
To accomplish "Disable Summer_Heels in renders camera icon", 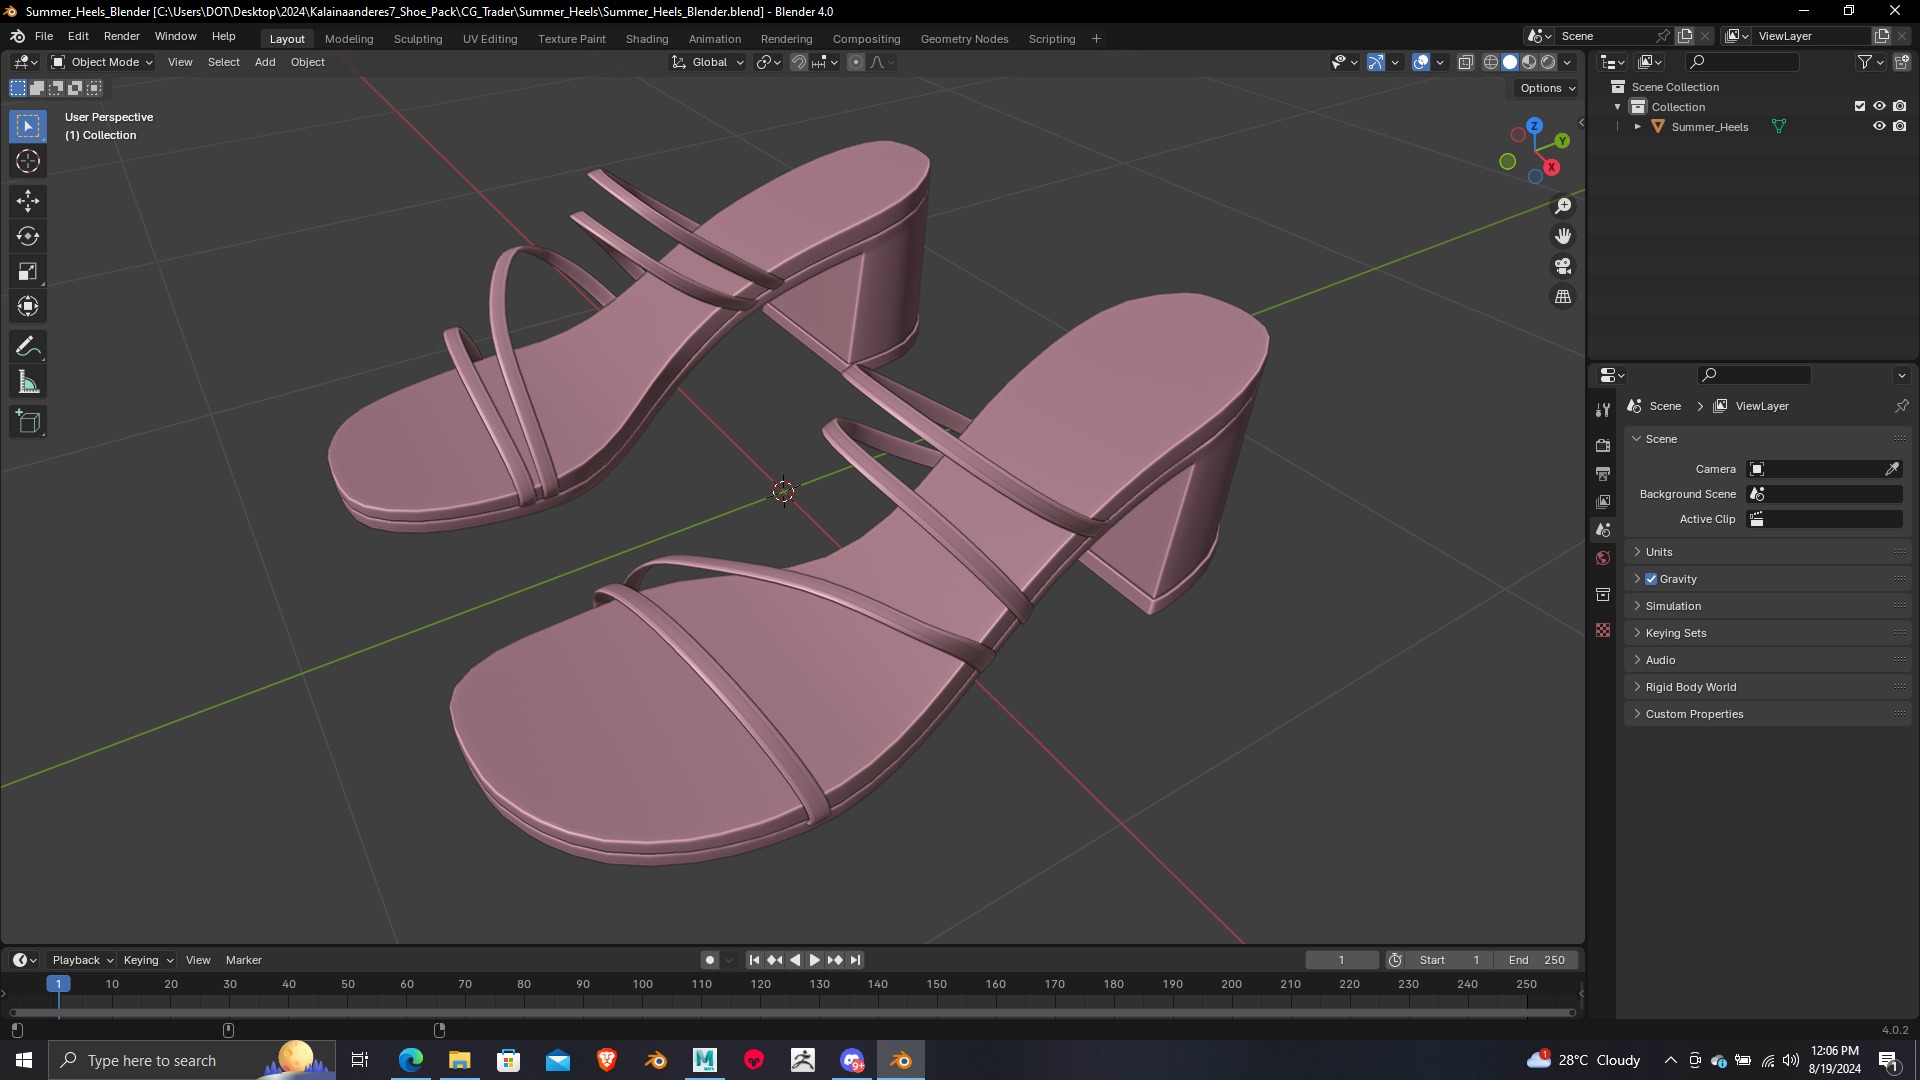I will tap(1899, 126).
